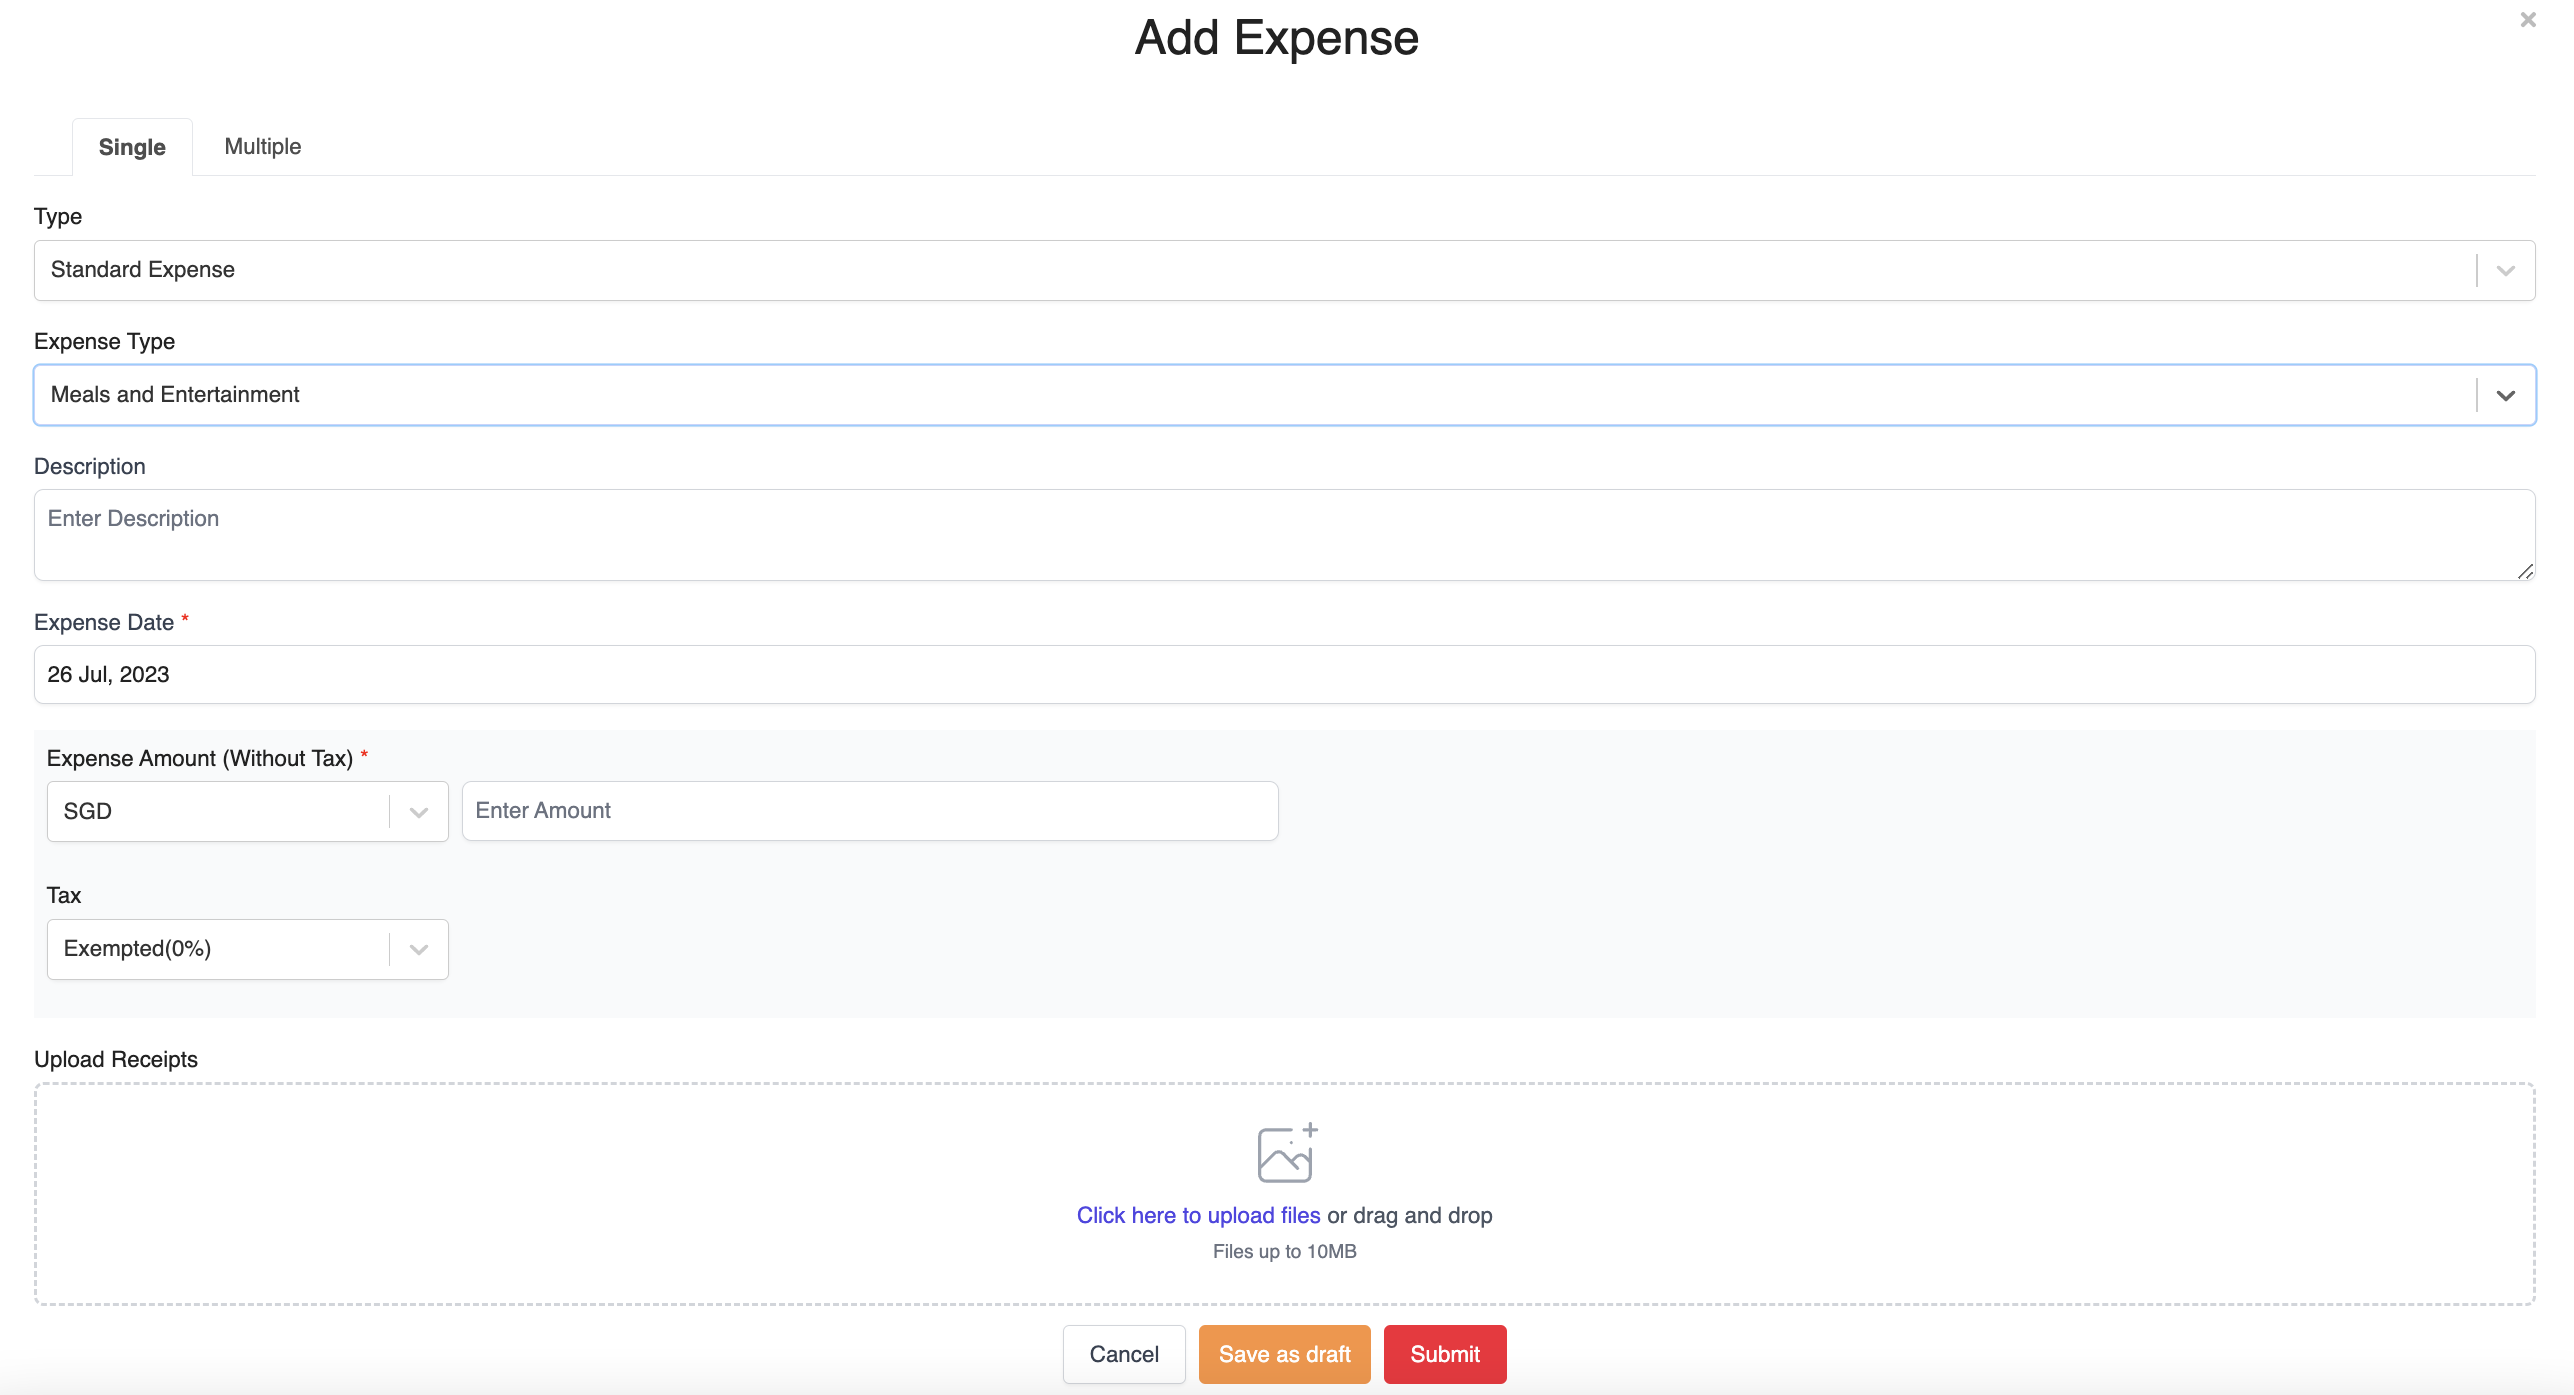Click the Enter Amount field
2574x1395 pixels.
pos(869,811)
